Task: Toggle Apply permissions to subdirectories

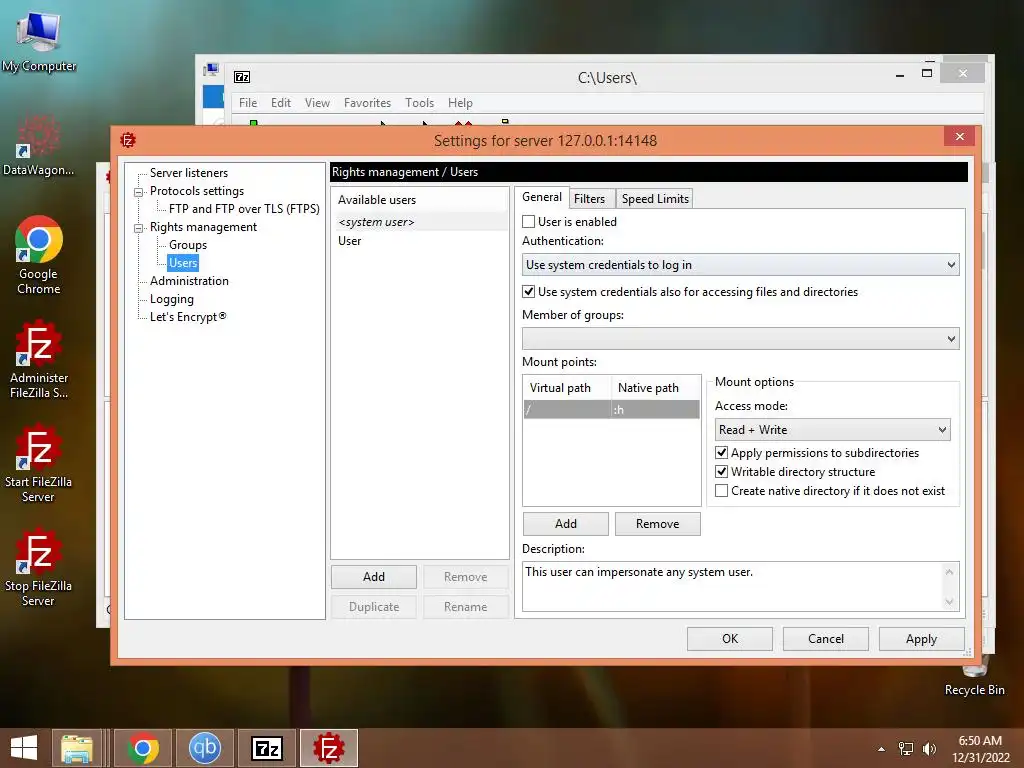Action: click(722, 453)
